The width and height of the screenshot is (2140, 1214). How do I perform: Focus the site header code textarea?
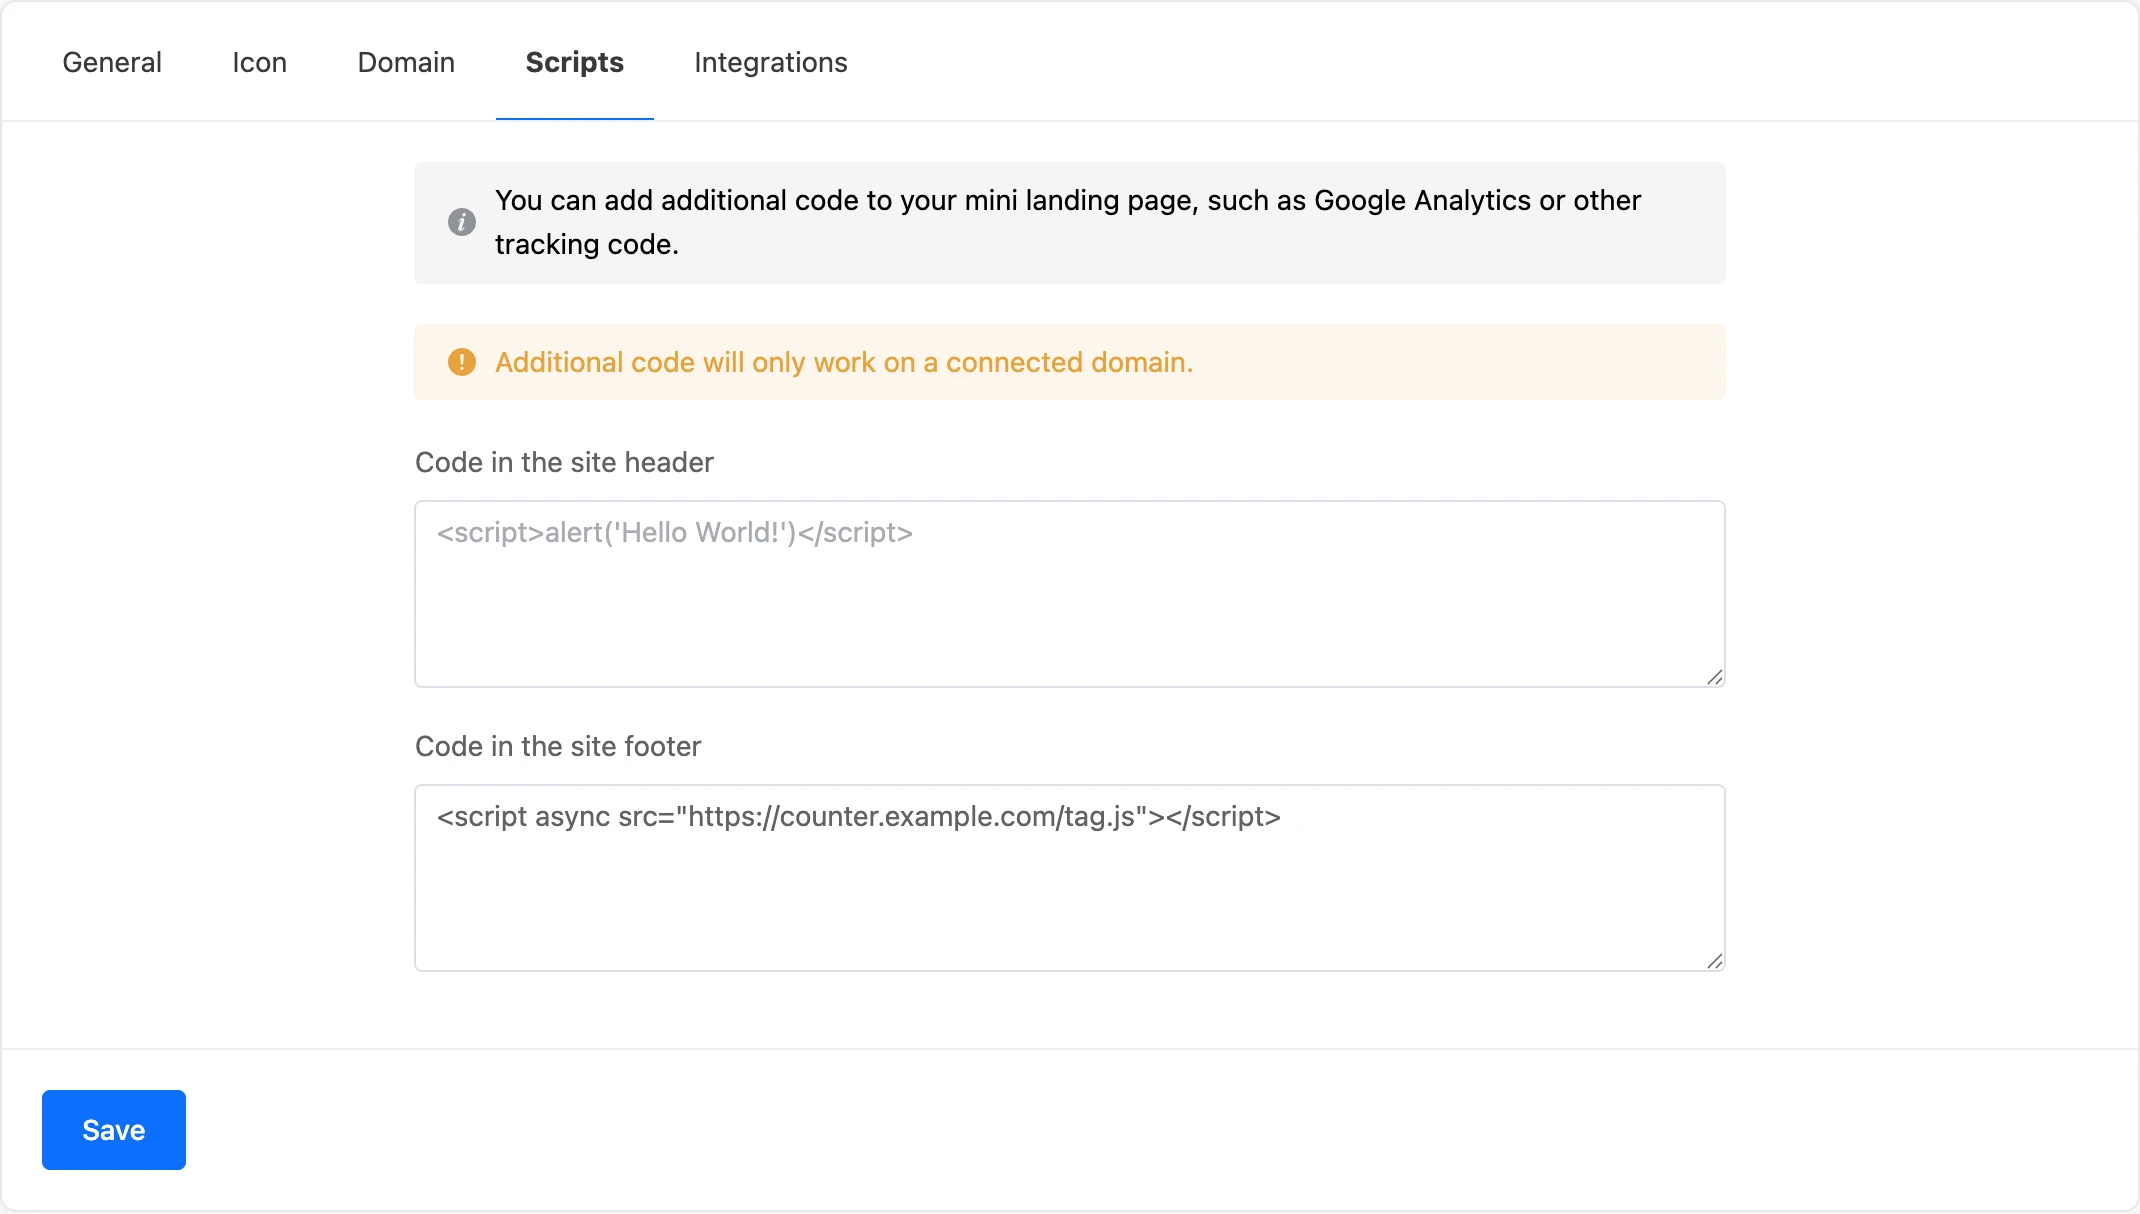[1070, 594]
